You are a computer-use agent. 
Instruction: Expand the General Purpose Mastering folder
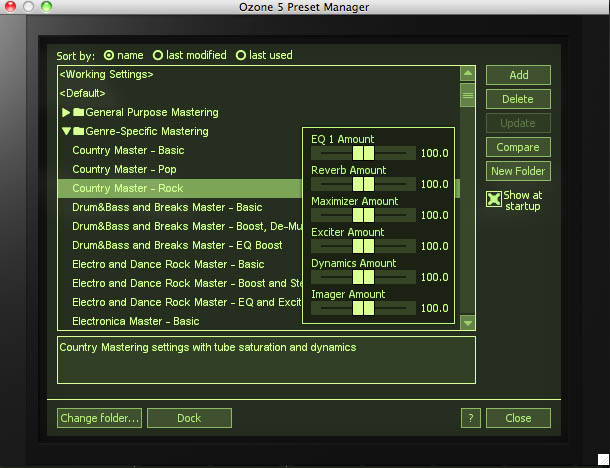coord(66,112)
